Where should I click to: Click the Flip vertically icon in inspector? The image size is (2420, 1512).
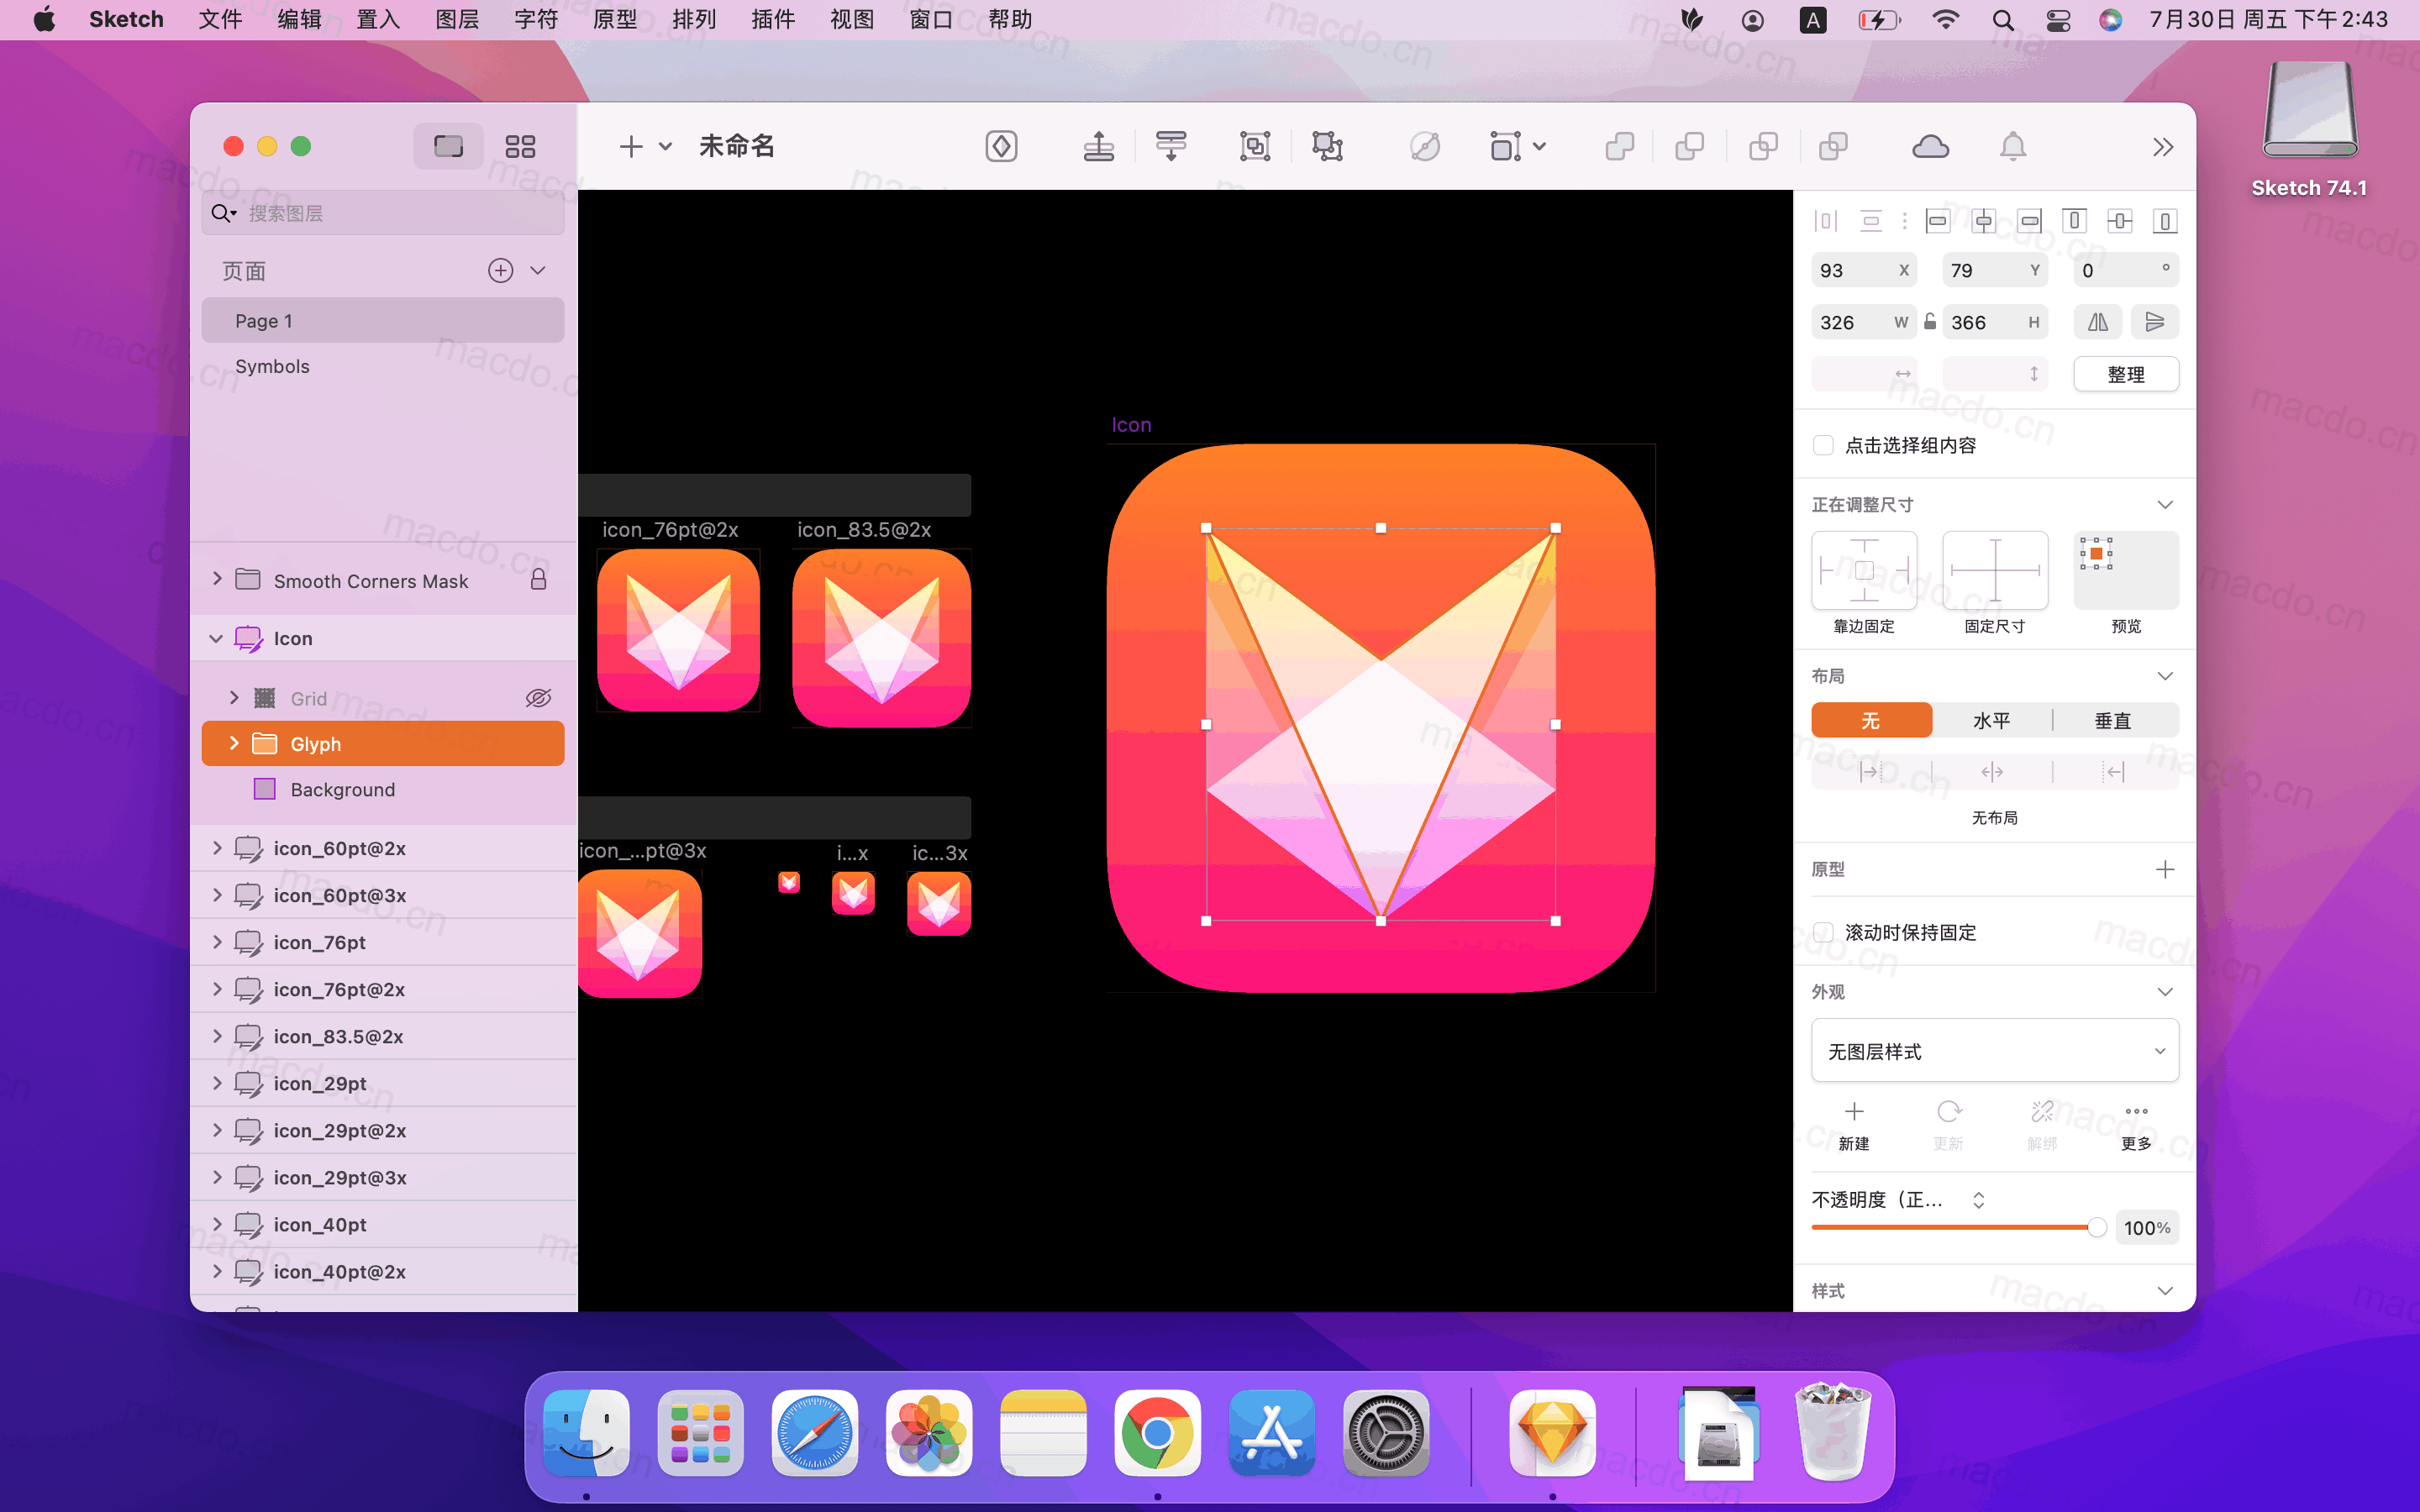pos(2155,322)
